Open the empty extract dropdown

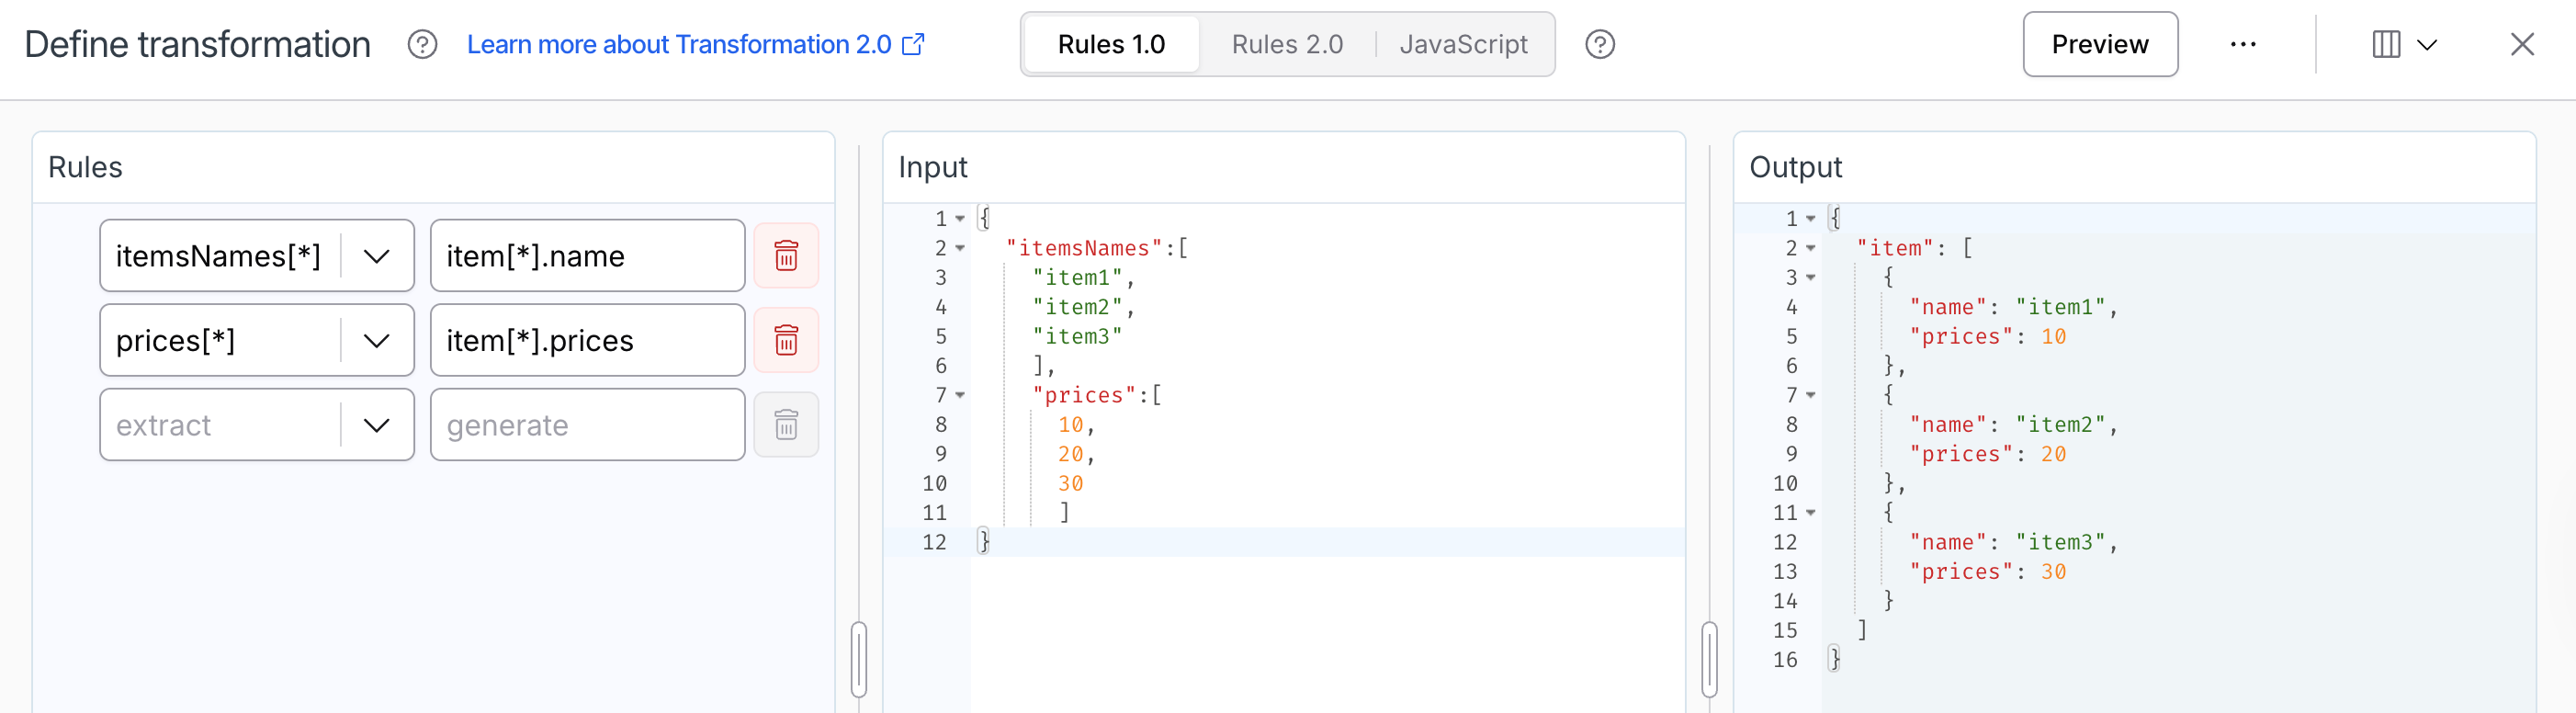coord(376,425)
